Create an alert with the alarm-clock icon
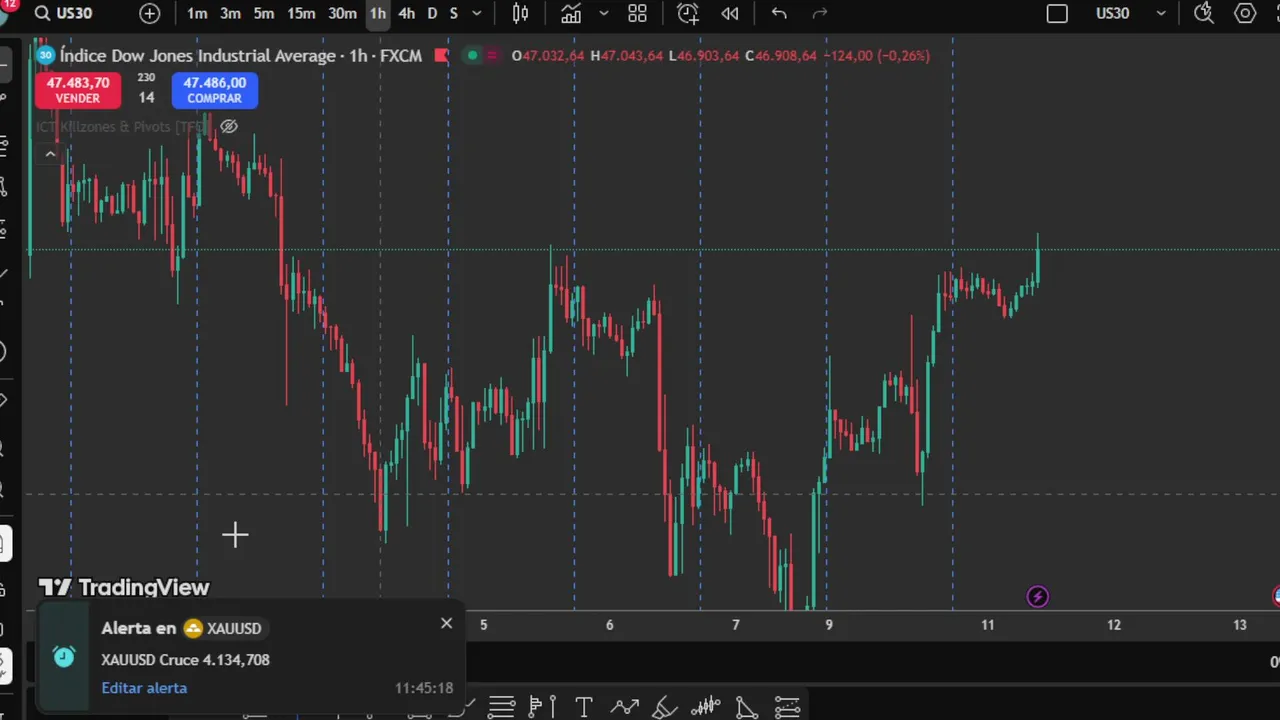The image size is (1280, 720). 688,13
